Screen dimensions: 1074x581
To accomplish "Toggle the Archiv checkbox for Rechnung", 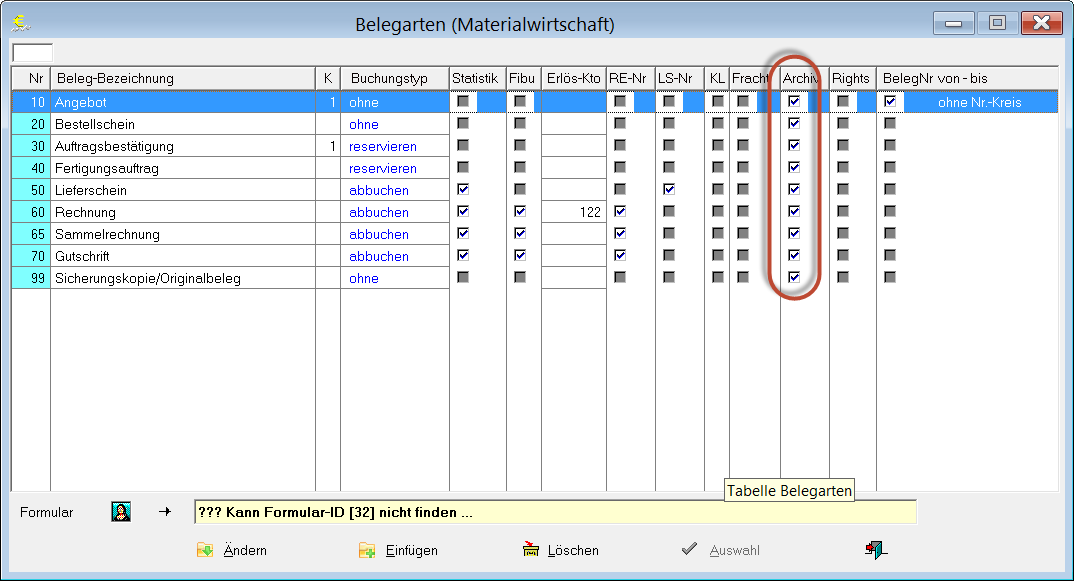I will (x=795, y=210).
